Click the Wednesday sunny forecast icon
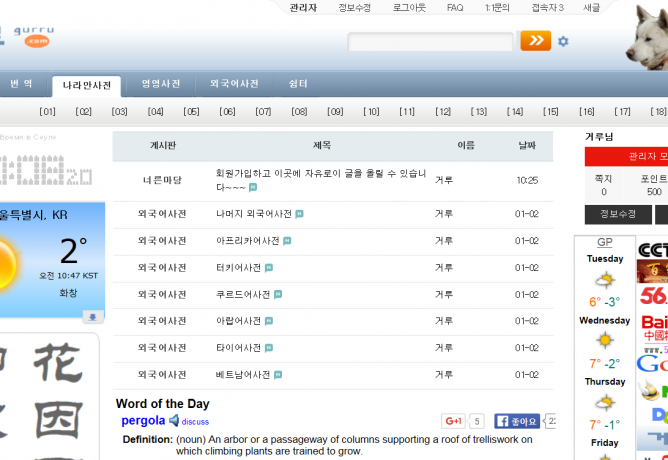Screen dimensions: 668x460 [605, 340]
